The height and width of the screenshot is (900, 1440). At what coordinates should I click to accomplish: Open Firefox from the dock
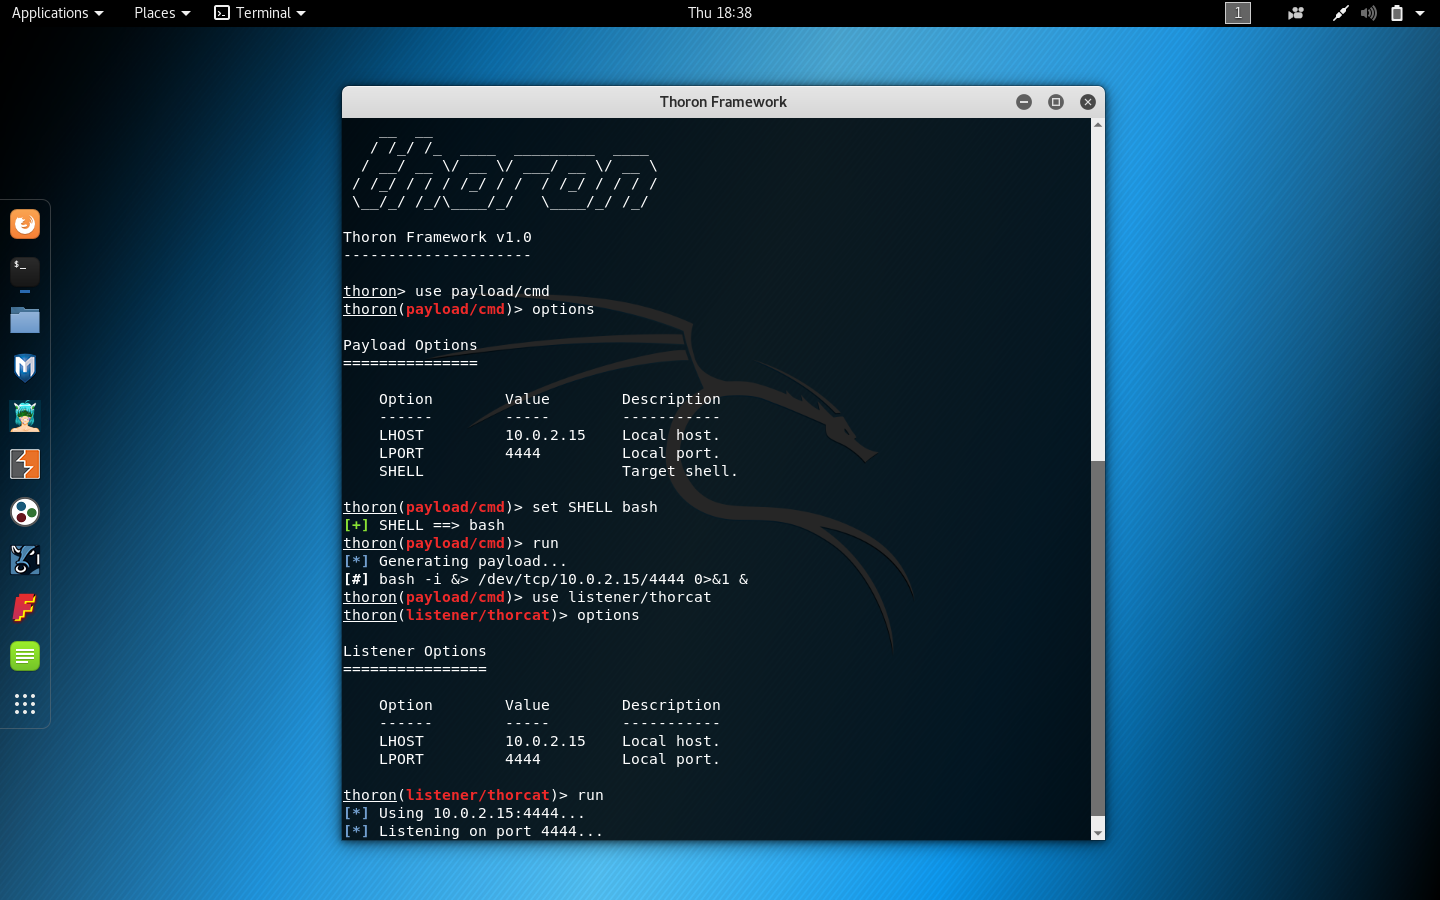[x=25, y=224]
